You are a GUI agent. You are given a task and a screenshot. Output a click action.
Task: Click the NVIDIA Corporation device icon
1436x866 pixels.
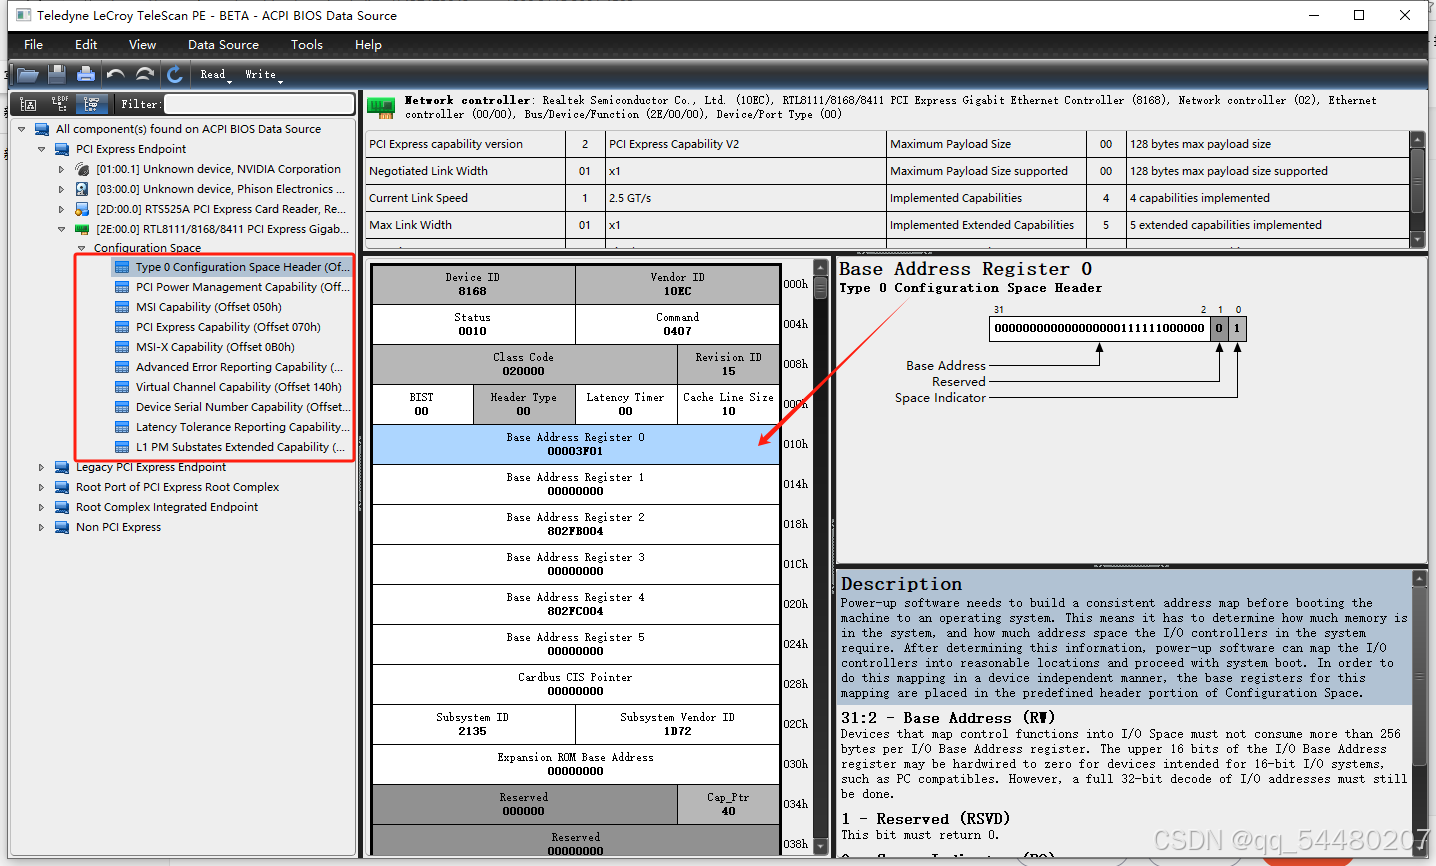pos(82,169)
